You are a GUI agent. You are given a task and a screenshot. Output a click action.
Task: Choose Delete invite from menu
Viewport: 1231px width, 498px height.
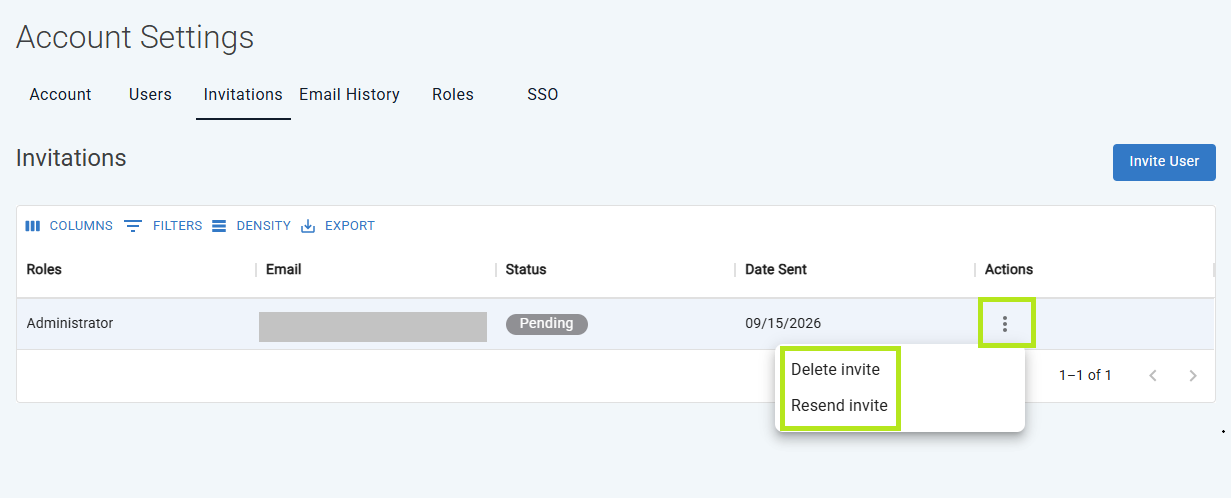(835, 370)
